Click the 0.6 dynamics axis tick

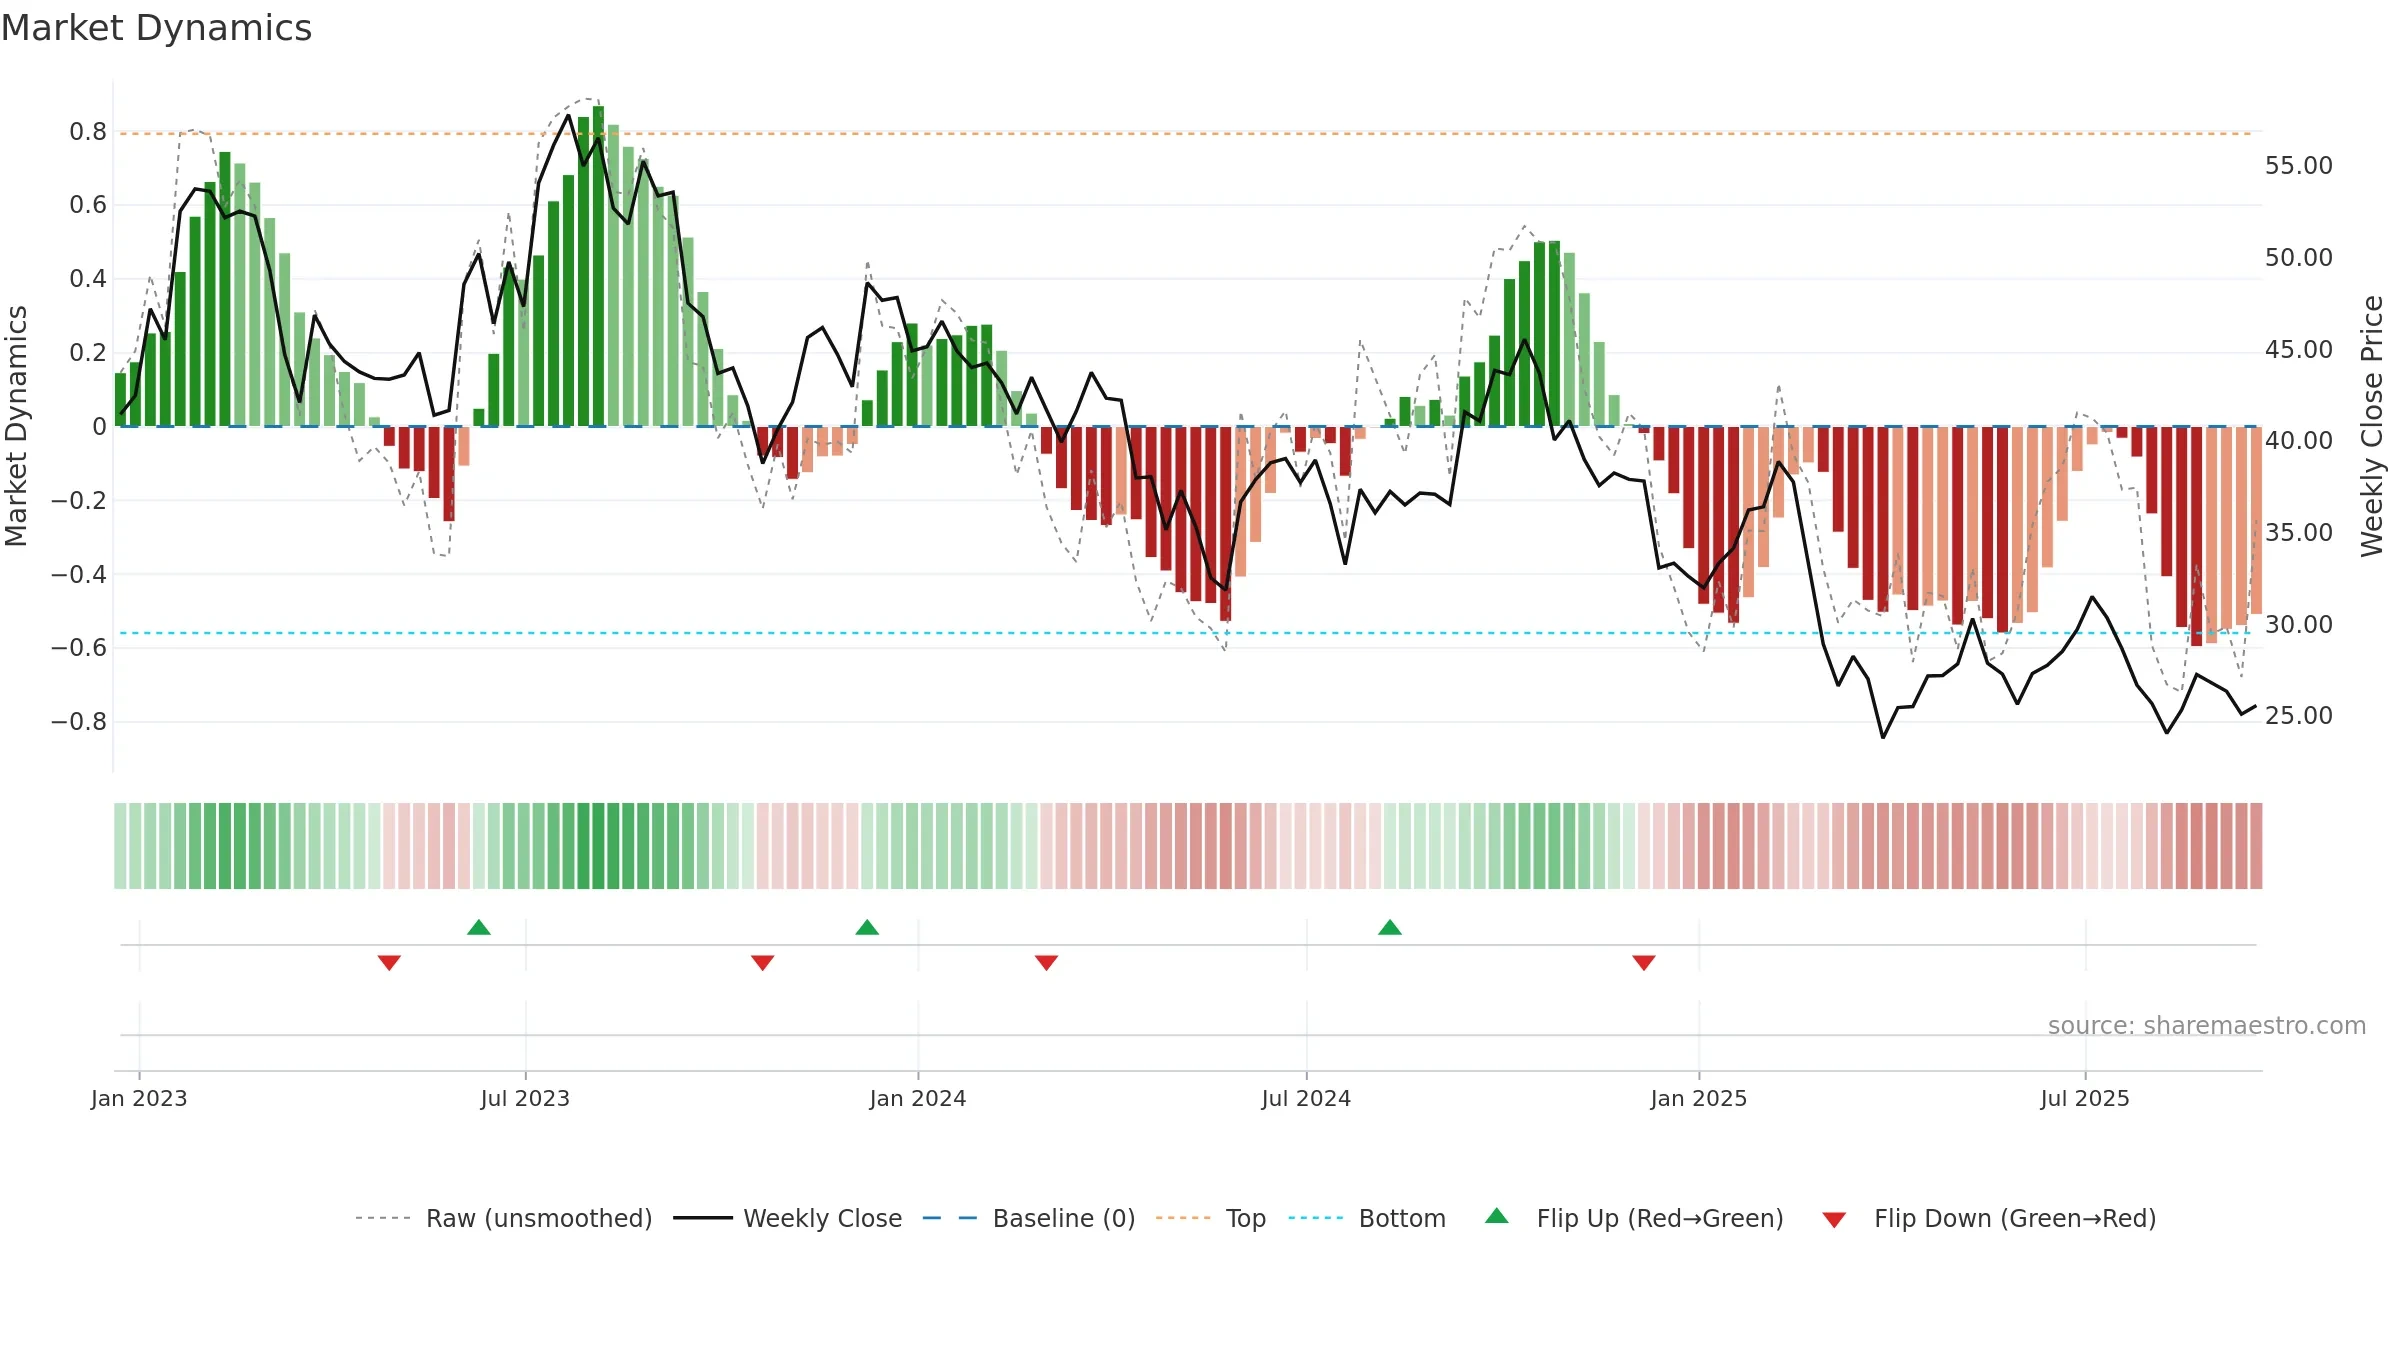[88, 205]
